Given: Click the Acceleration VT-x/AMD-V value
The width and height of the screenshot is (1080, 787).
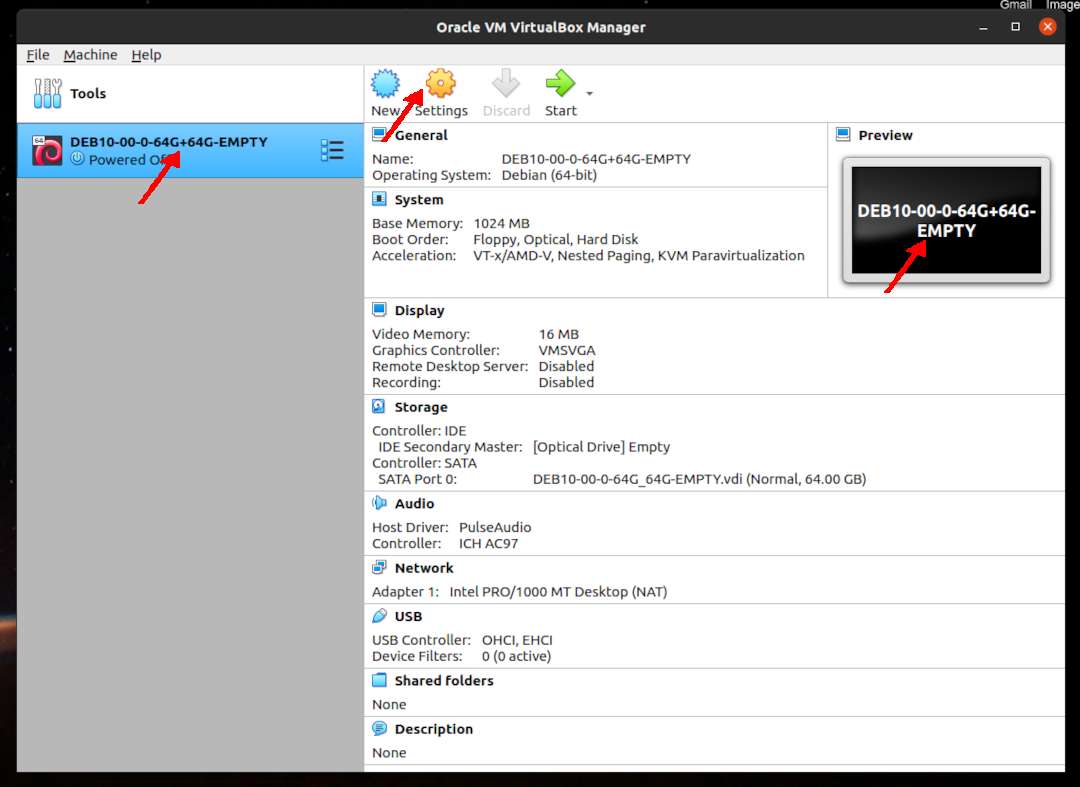Looking at the screenshot, I should [x=638, y=255].
